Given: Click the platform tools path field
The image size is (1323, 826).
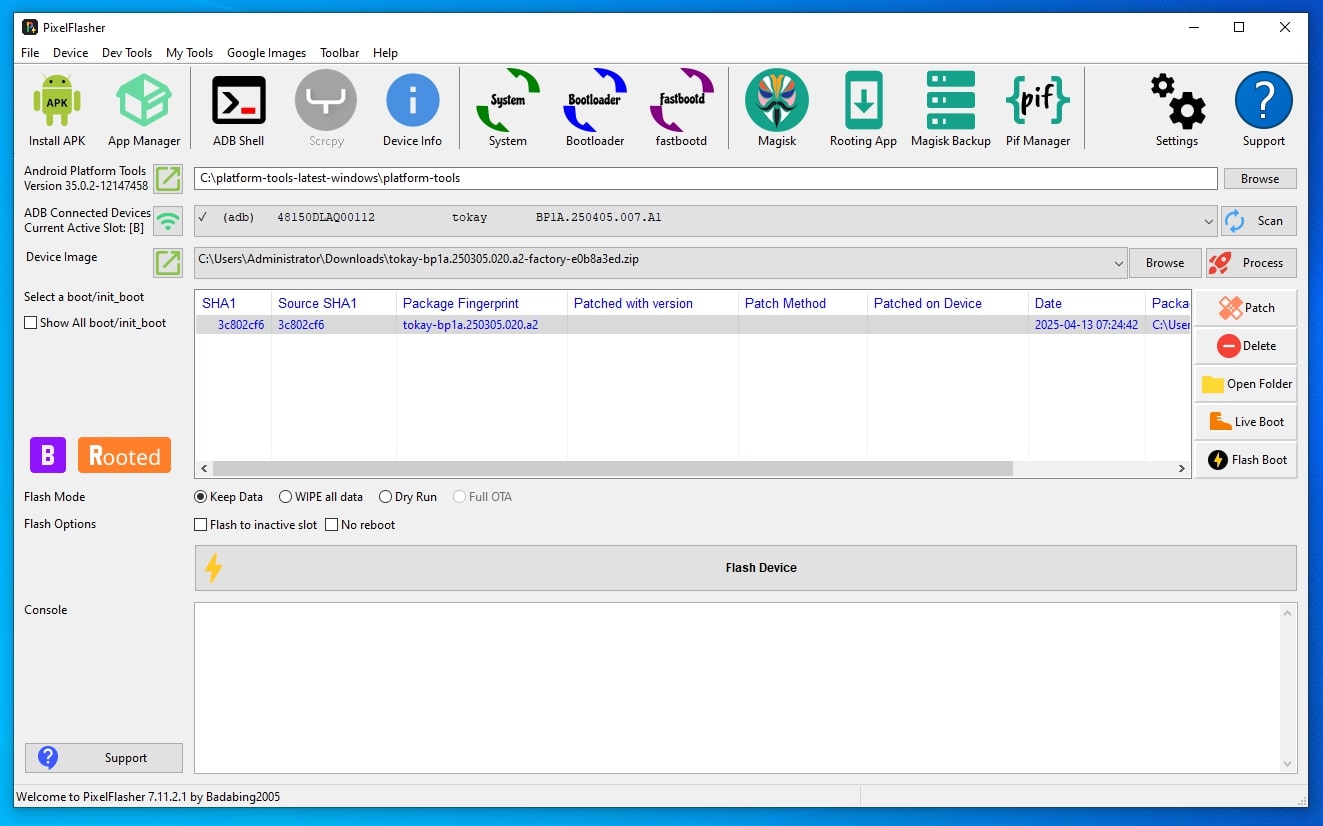Looking at the screenshot, I should point(705,178).
